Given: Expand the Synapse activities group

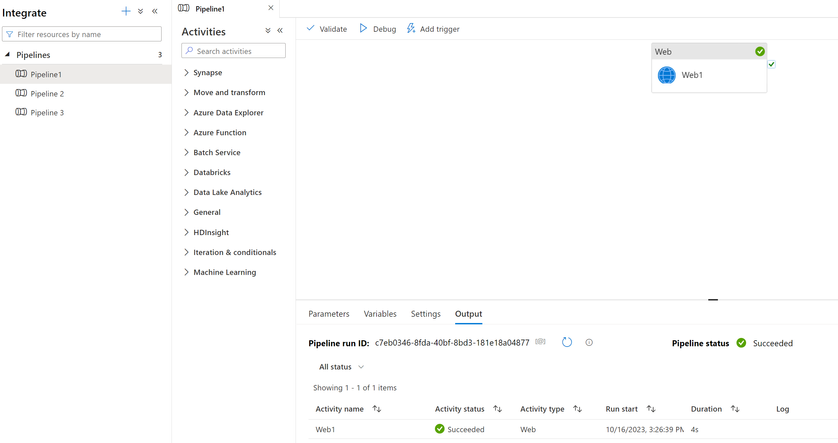Looking at the screenshot, I should pos(187,73).
